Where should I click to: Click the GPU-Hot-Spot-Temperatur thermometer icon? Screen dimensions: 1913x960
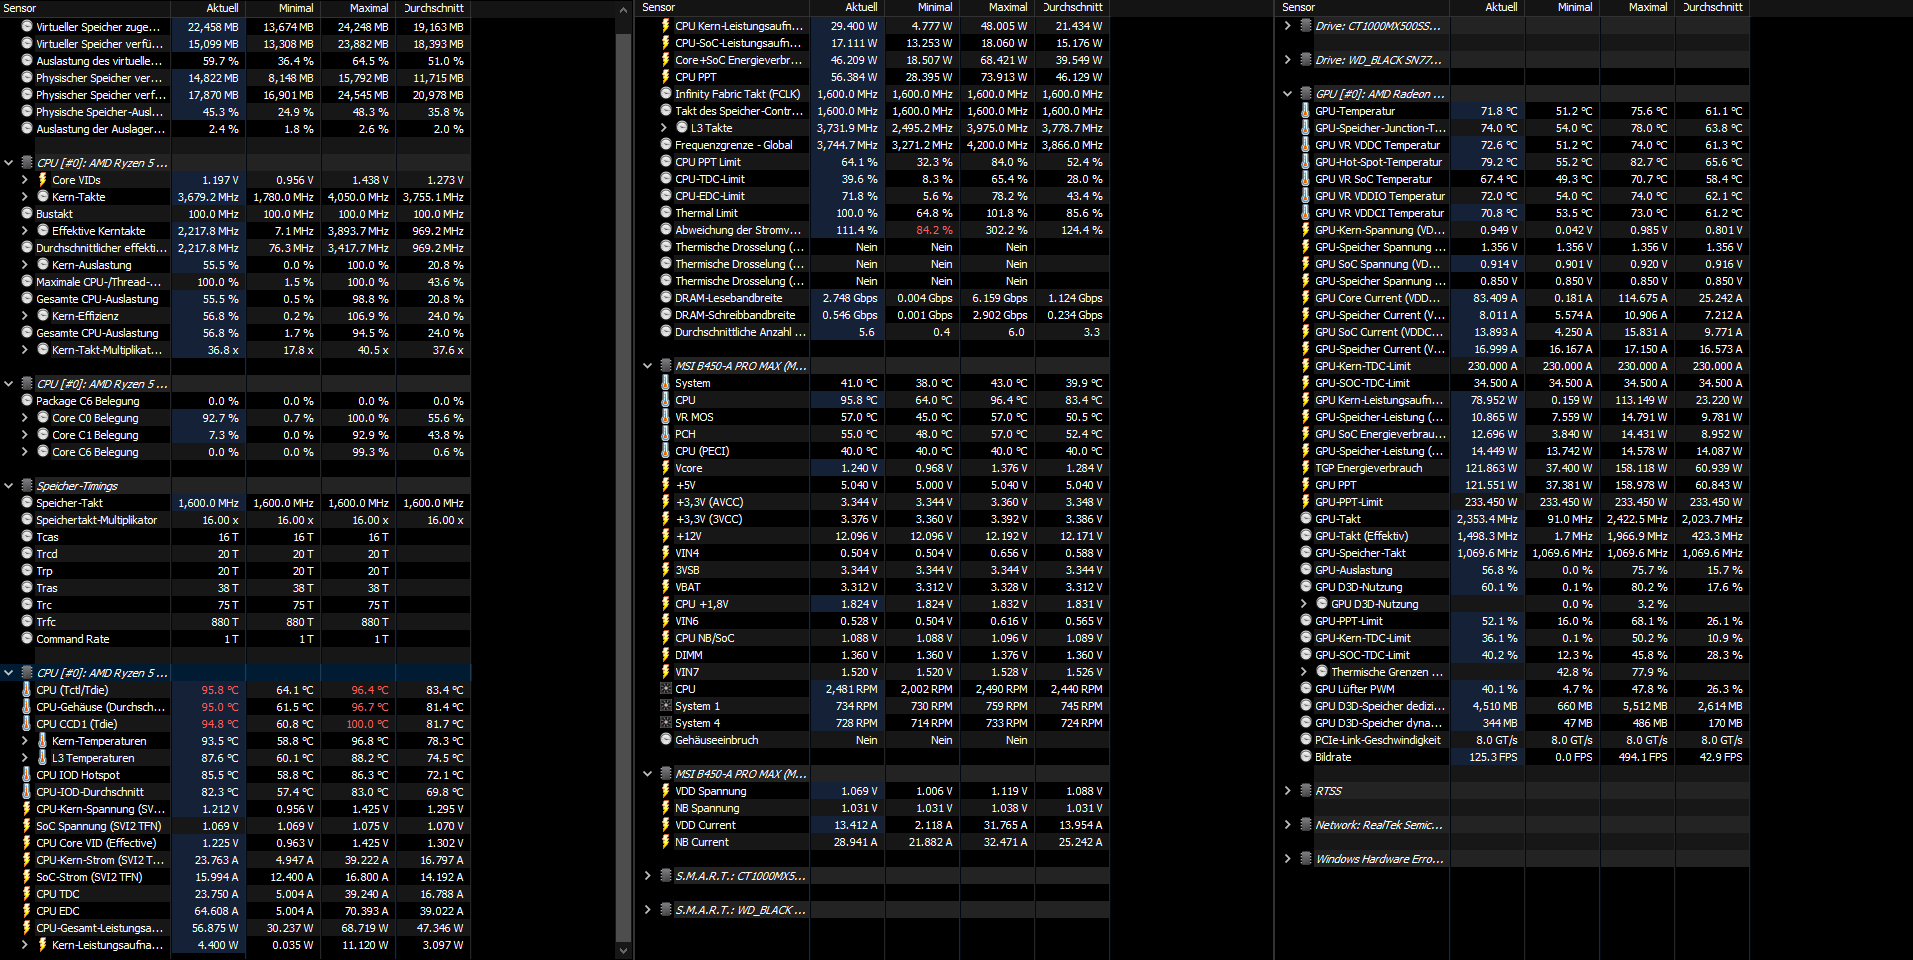(x=1306, y=162)
